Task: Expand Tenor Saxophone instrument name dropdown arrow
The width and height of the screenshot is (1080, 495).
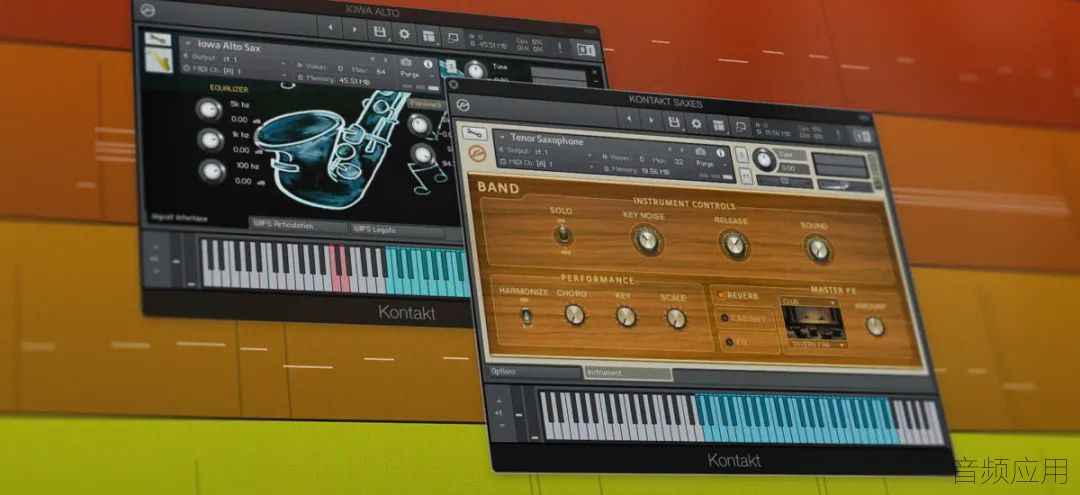Action: 502,137
